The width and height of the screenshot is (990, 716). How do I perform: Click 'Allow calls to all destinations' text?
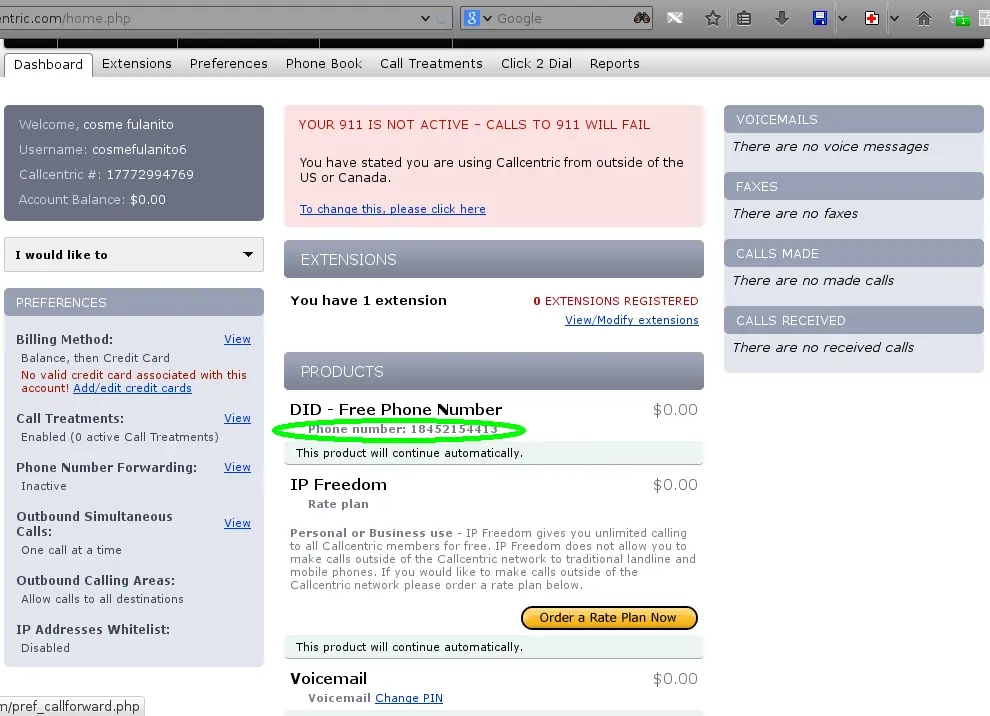click(x=102, y=599)
